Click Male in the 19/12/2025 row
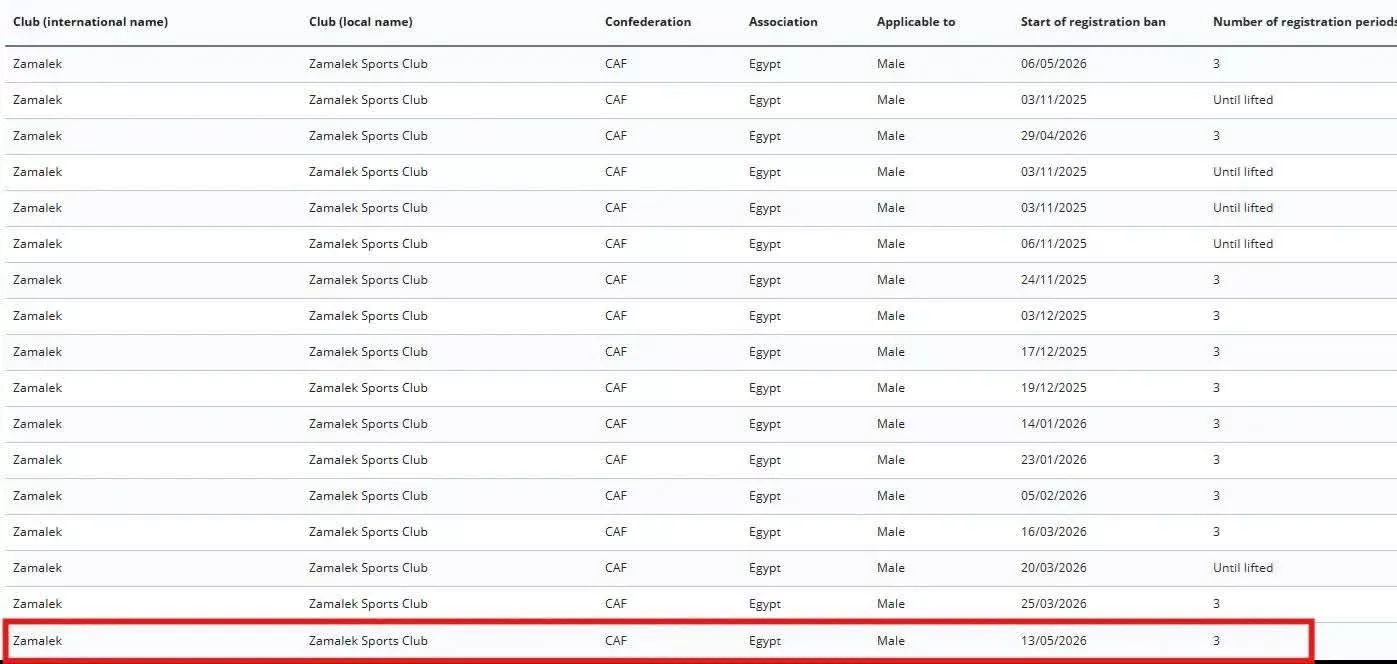 pyautogui.click(x=891, y=388)
